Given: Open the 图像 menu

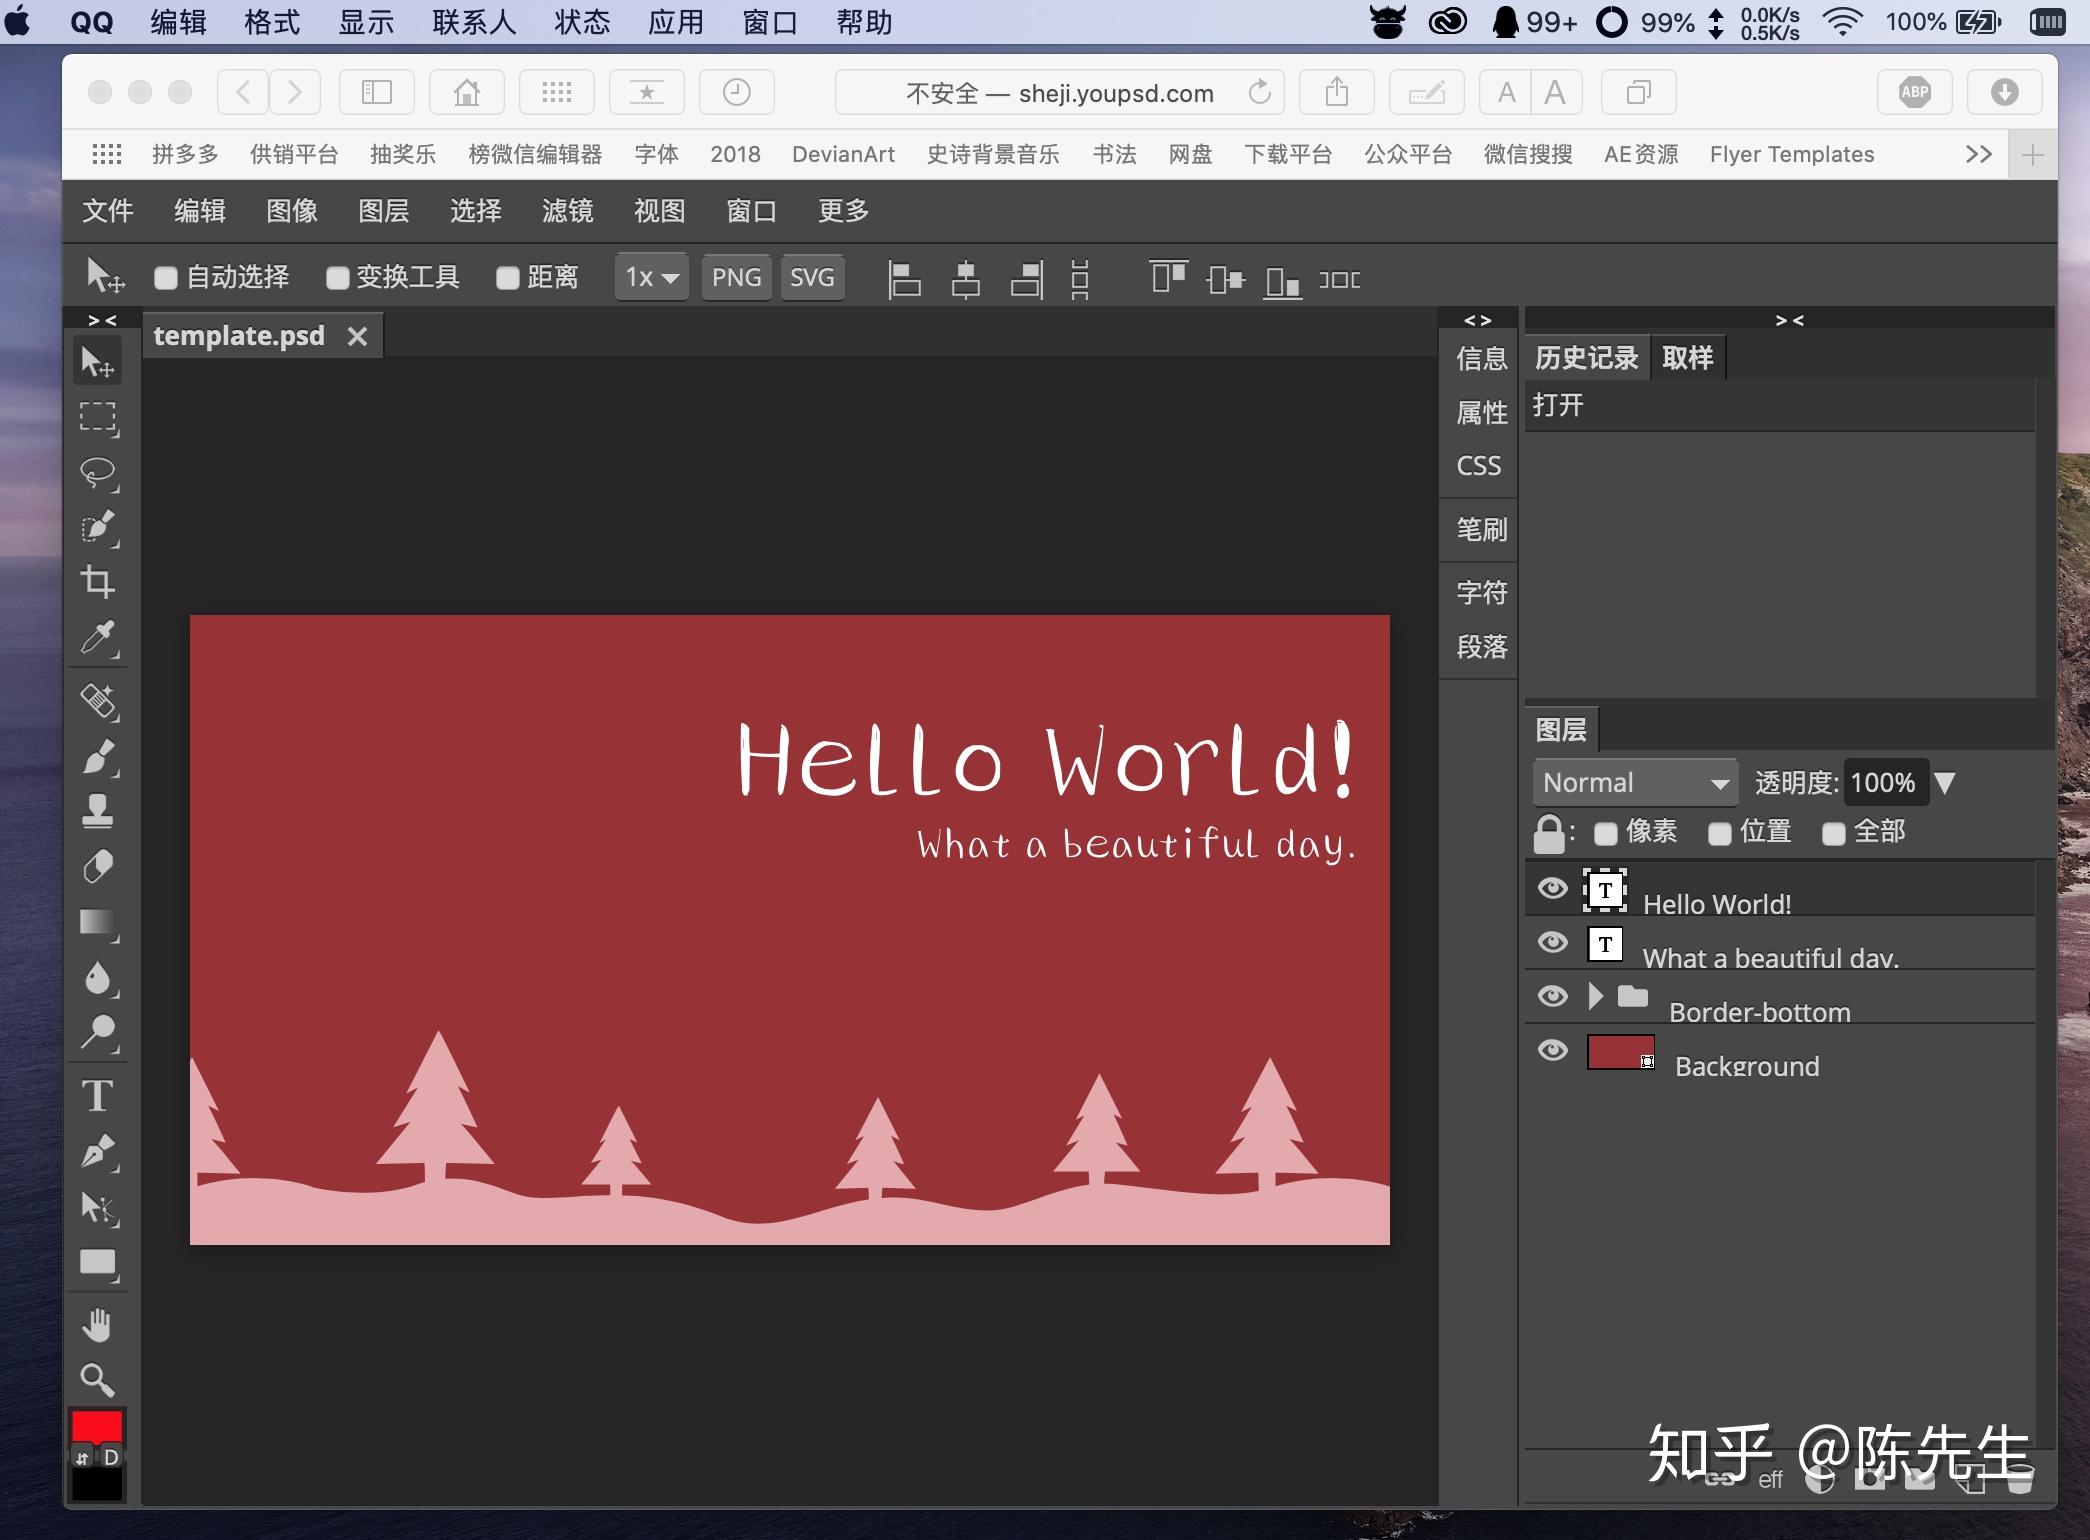Looking at the screenshot, I should 292,210.
